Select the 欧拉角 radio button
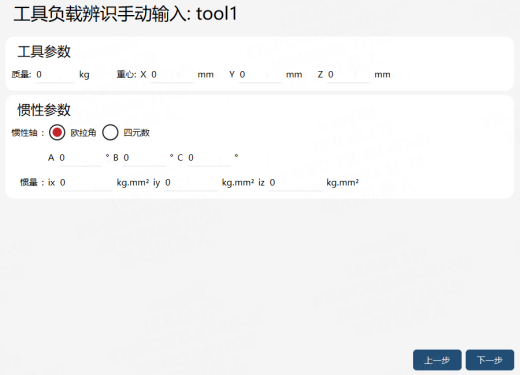This screenshot has width=520, height=375. [57, 133]
